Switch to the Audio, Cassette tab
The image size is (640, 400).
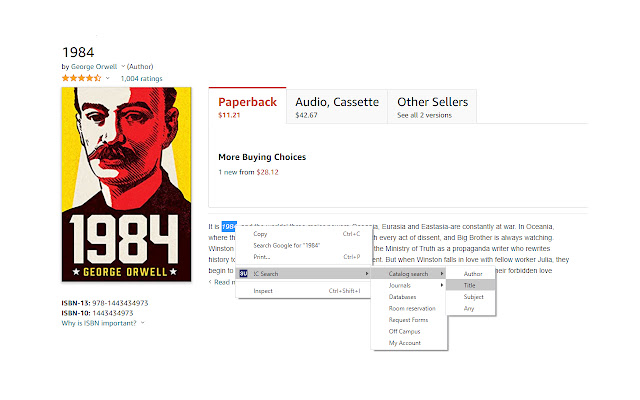click(x=335, y=107)
